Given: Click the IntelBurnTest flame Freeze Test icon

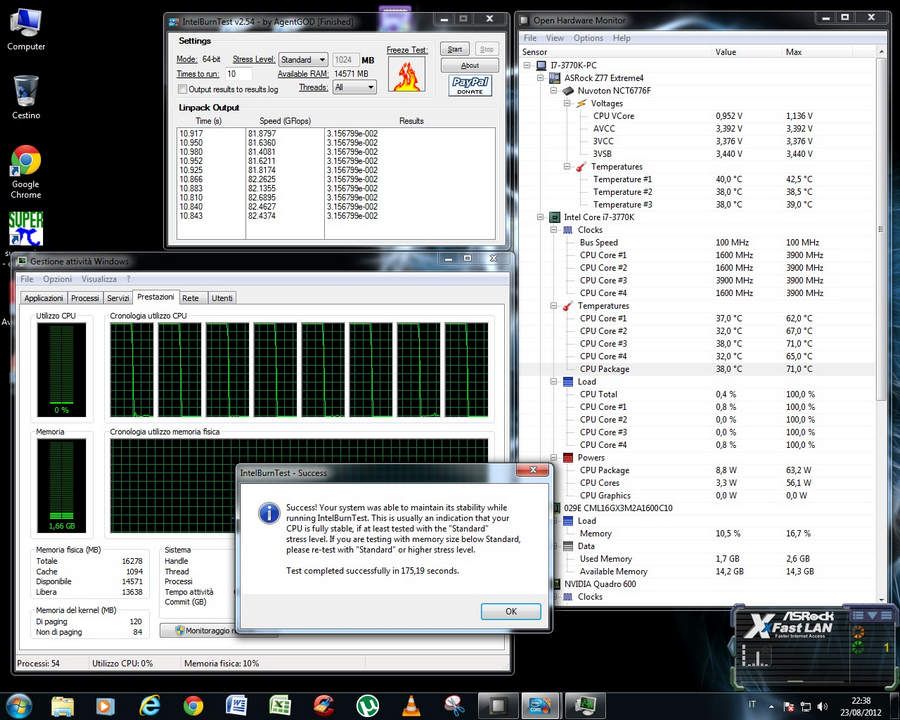Looking at the screenshot, I should pyautogui.click(x=407, y=75).
